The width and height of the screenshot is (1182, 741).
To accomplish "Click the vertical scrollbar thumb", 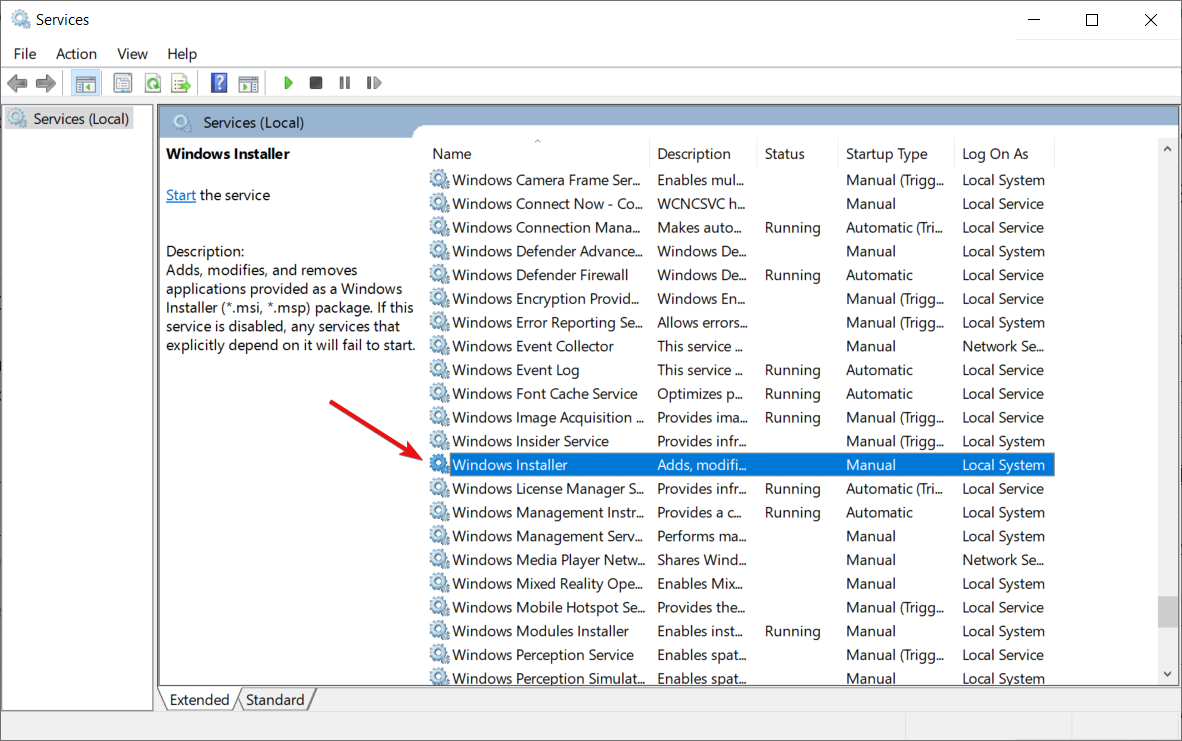I will (x=1168, y=611).
